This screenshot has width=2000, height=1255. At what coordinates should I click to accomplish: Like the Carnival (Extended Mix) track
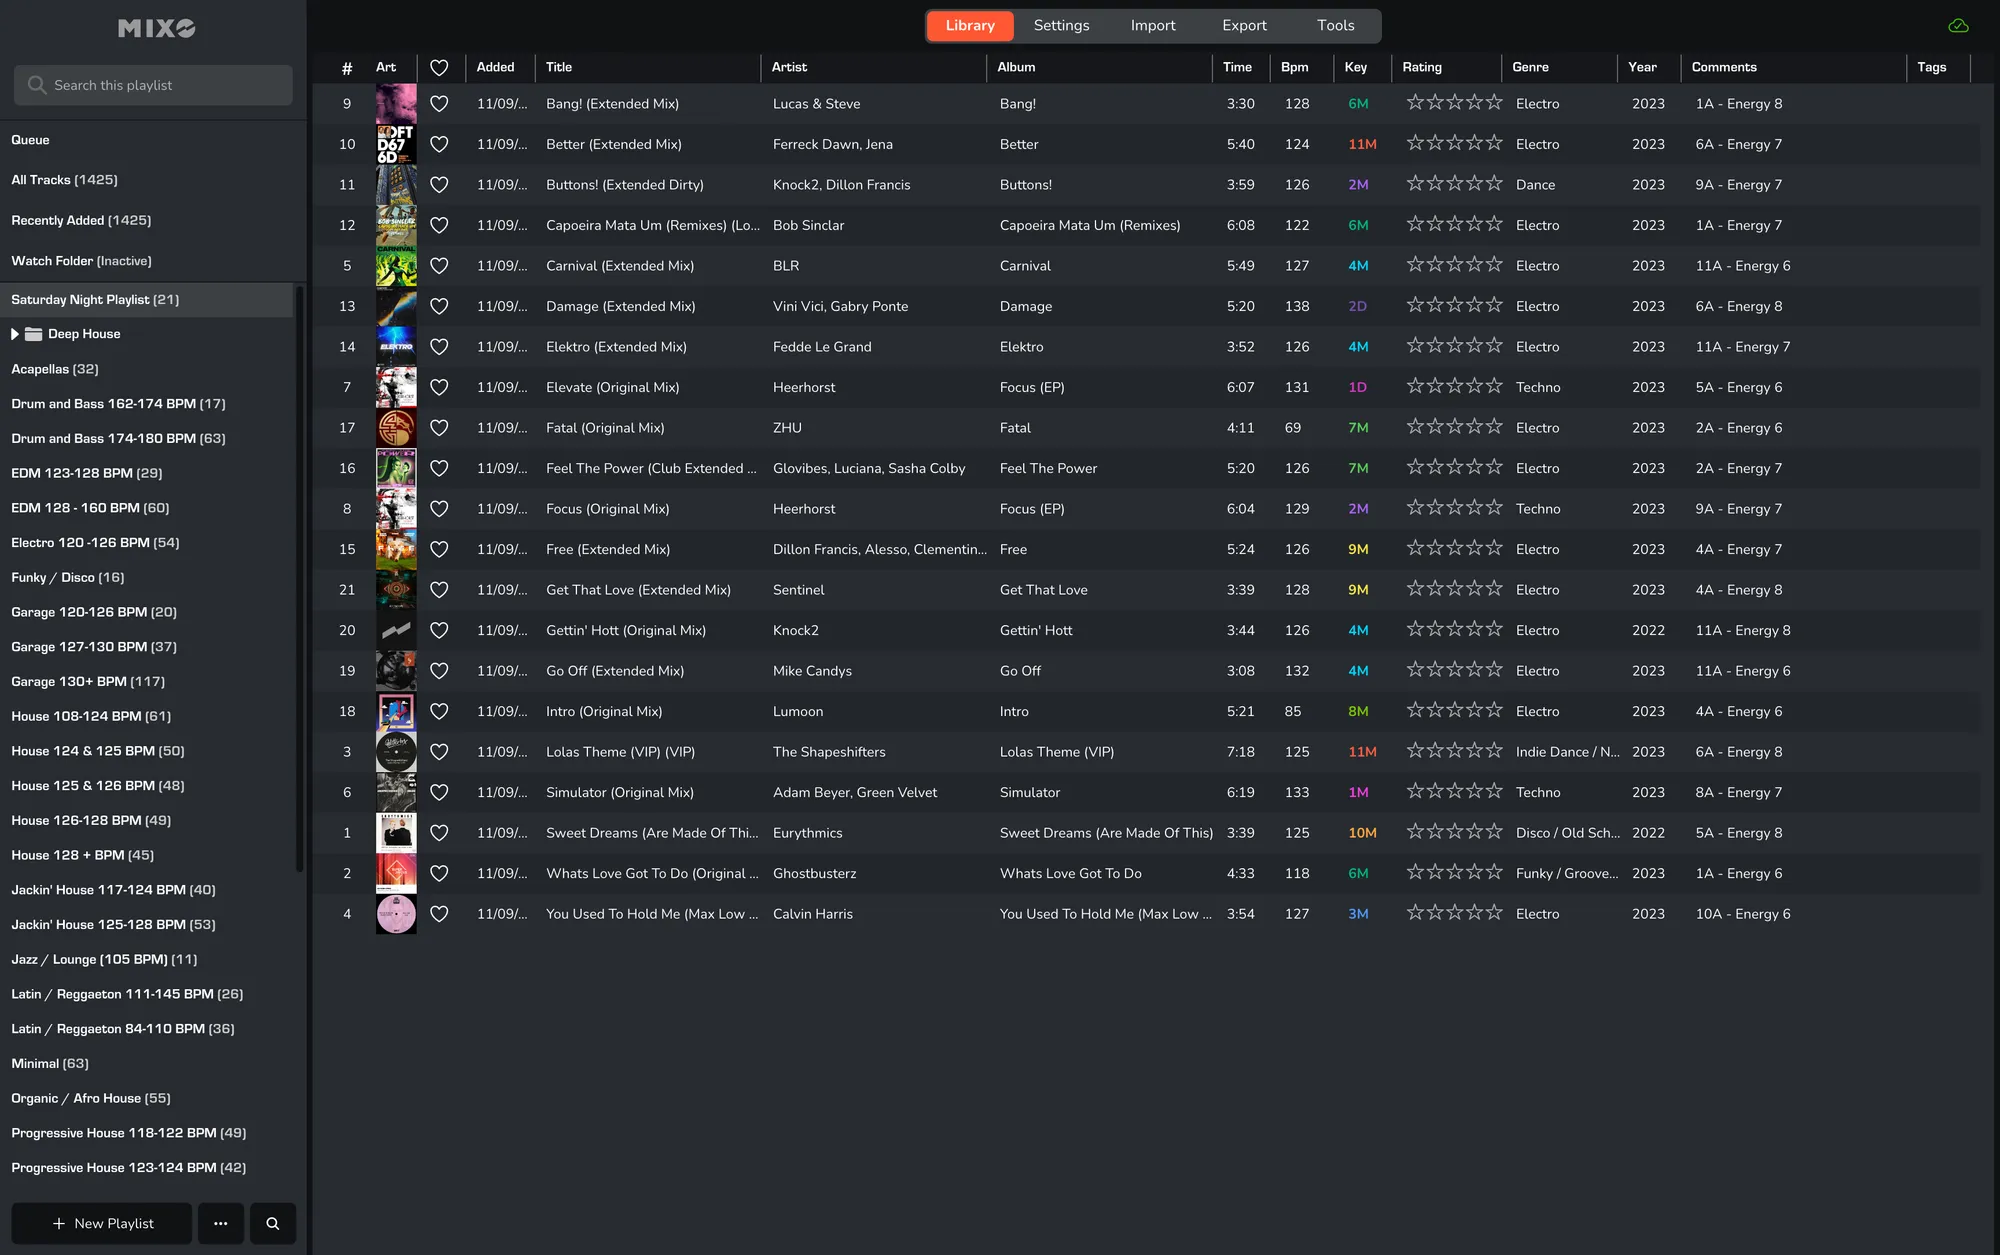[439, 265]
